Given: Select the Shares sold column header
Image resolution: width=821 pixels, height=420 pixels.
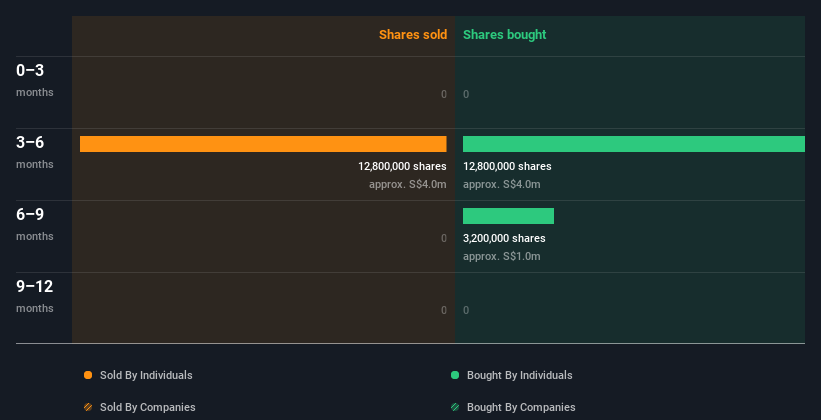Looking at the screenshot, I should coord(412,35).
